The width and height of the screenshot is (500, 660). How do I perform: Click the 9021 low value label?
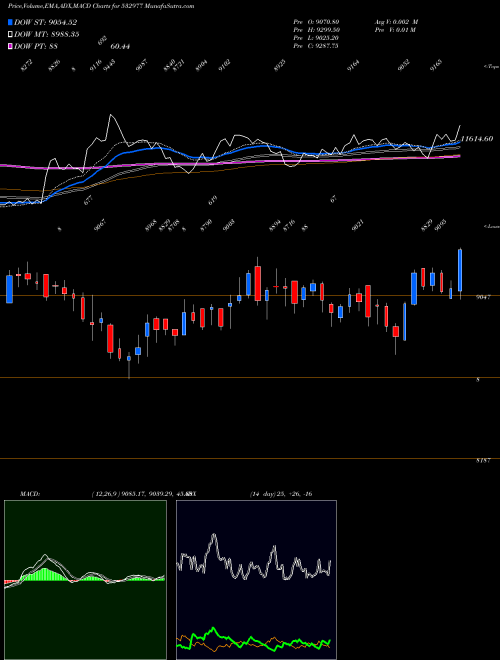(358, 225)
